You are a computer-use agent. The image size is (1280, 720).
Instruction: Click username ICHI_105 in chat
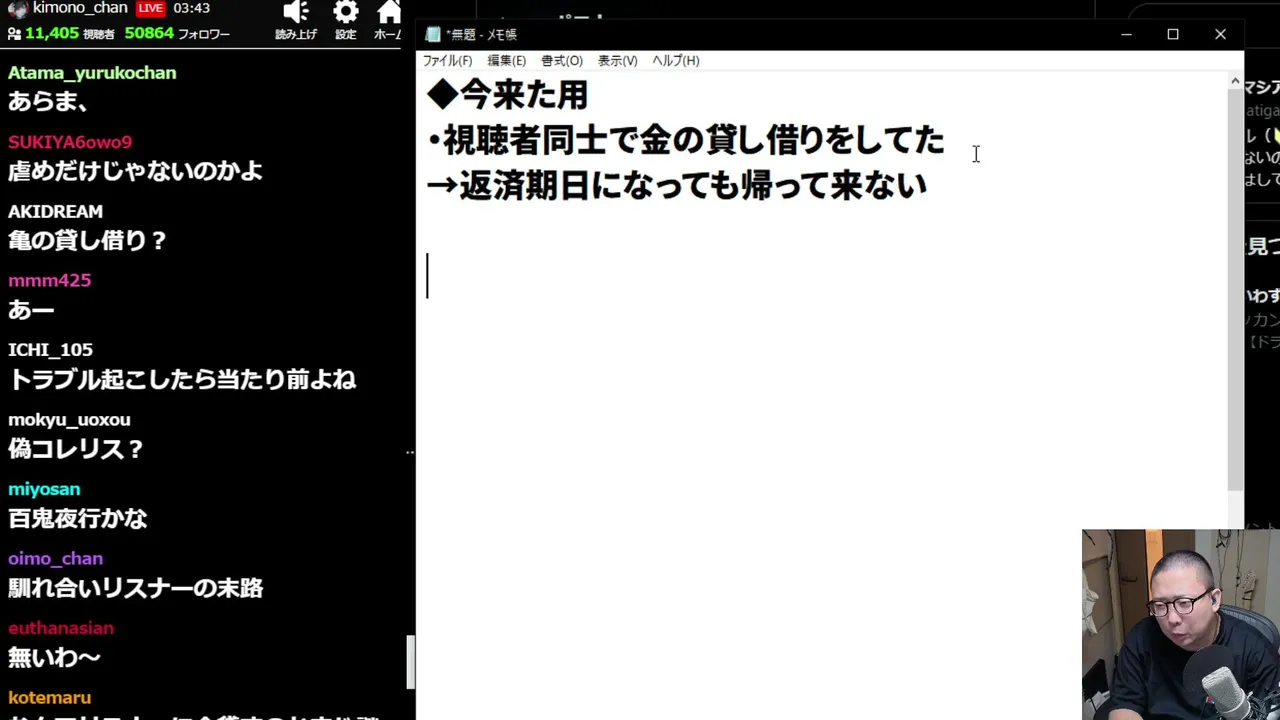tap(50, 349)
